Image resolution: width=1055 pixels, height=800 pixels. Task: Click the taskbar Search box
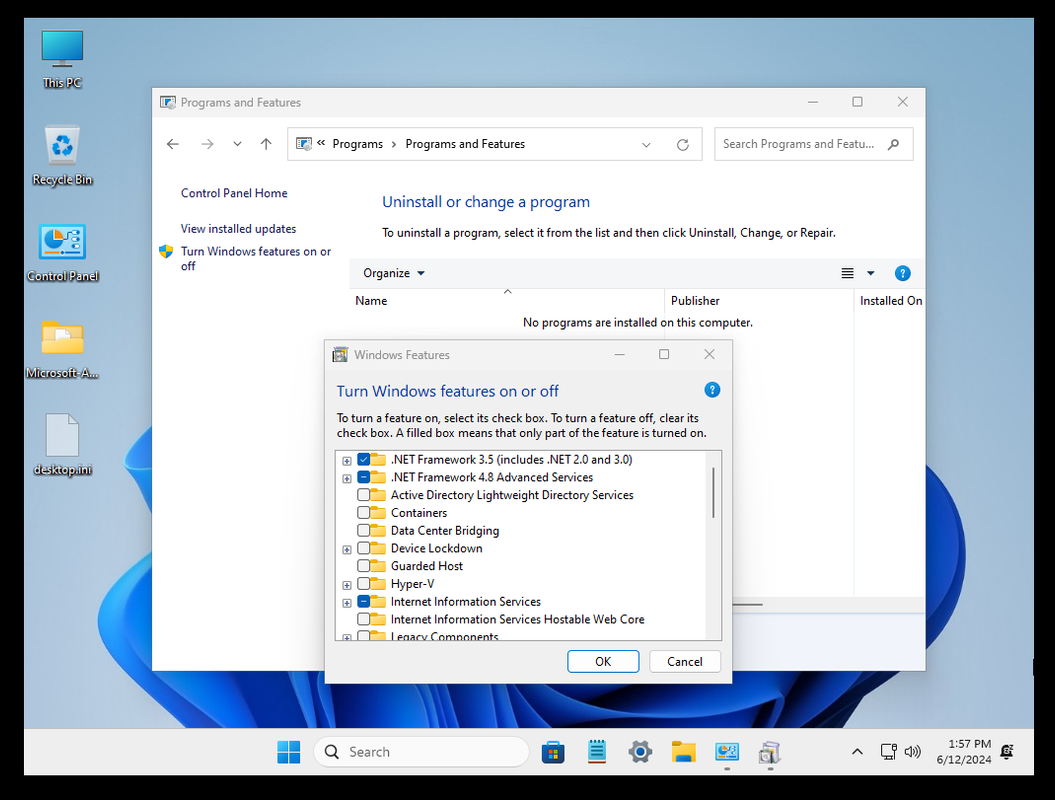point(421,752)
